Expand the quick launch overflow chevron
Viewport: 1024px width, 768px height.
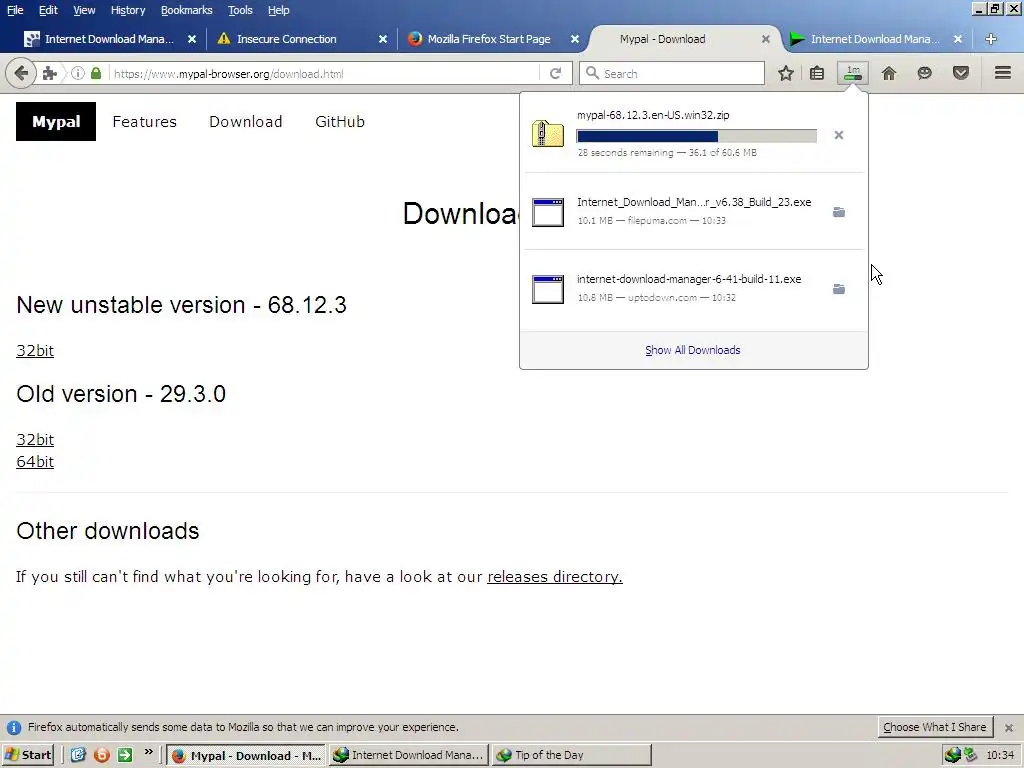point(148,752)
